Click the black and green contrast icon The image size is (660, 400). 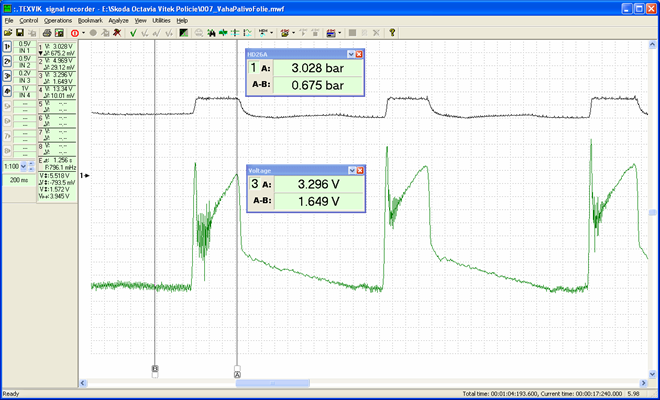pos(184,33)
